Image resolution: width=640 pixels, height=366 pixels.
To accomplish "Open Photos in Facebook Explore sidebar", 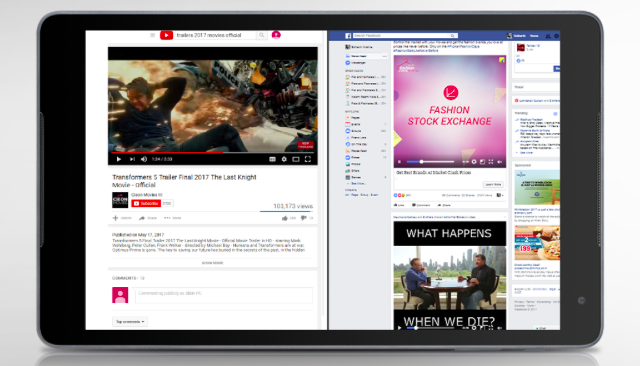I will click(353, 164).
